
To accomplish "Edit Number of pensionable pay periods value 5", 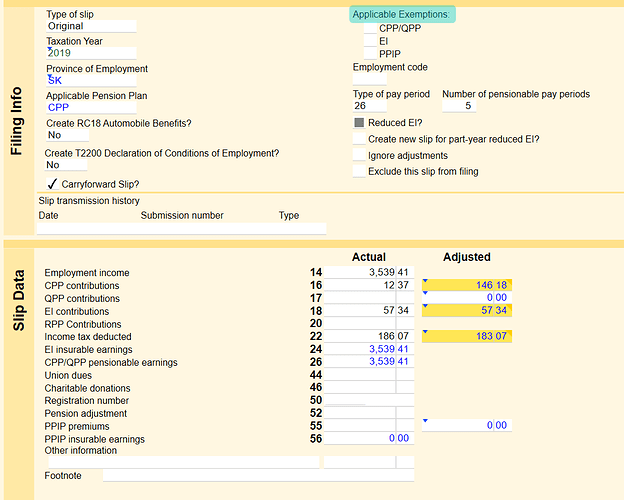I will tap(459, 106).
